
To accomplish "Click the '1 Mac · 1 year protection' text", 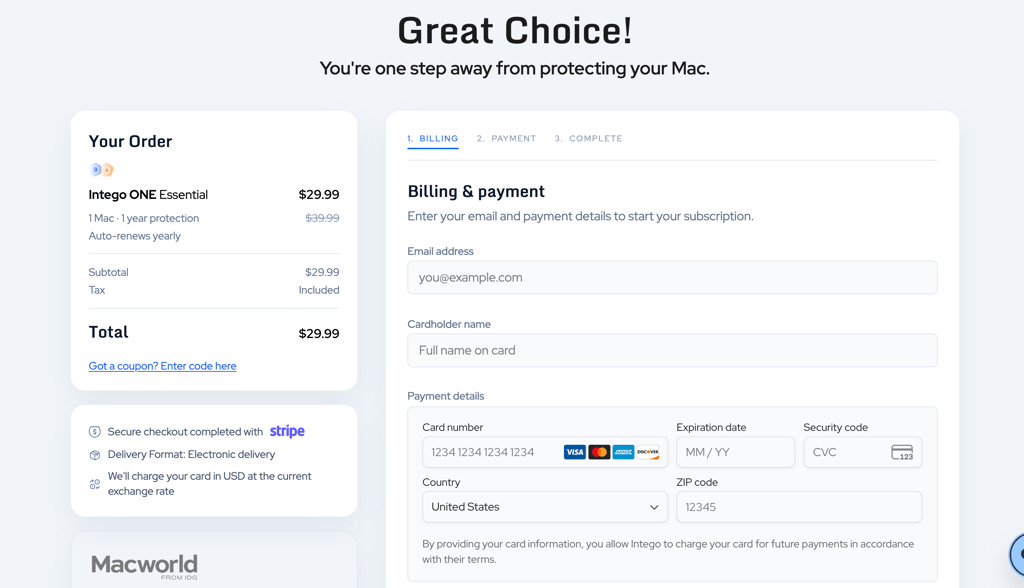I will tap(144, 218).
